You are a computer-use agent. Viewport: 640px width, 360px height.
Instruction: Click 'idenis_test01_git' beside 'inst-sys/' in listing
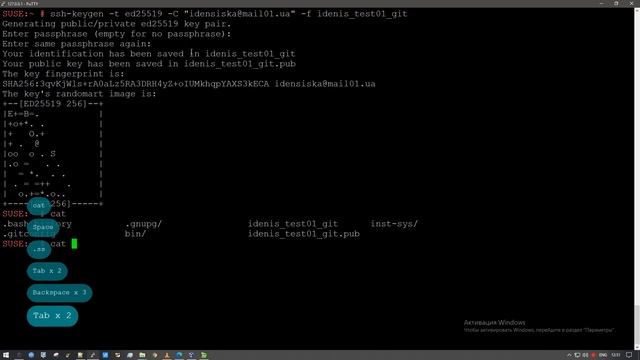tap(293, 224)
